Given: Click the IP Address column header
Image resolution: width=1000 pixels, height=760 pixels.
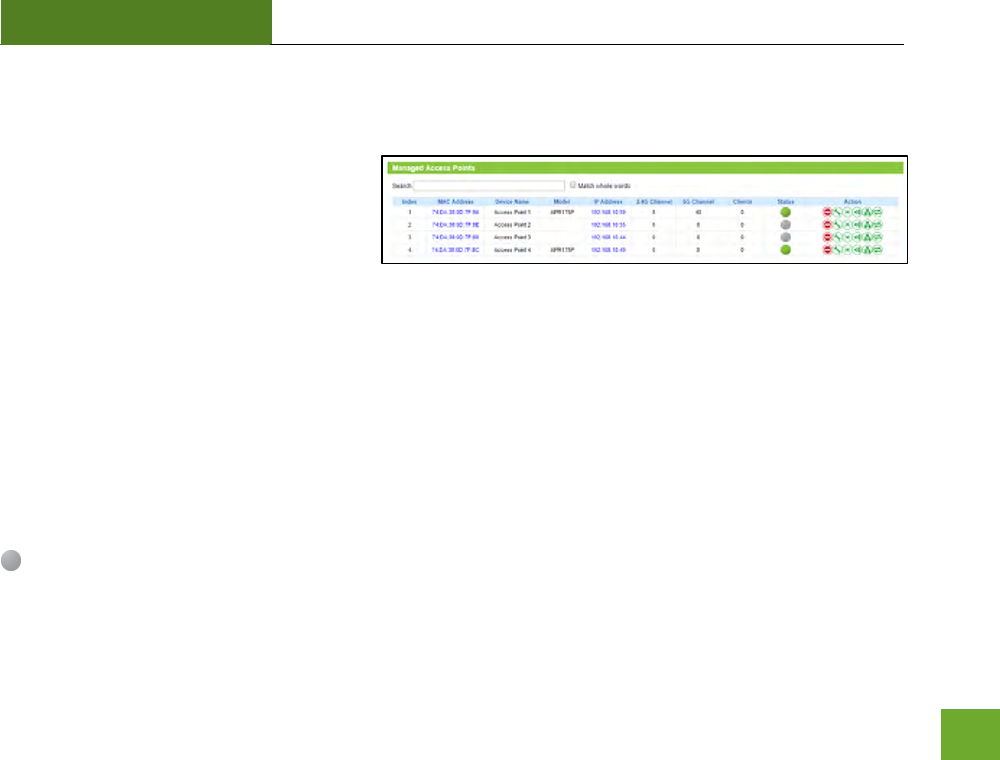Looking at the screenshot, I should pos(608,201).
